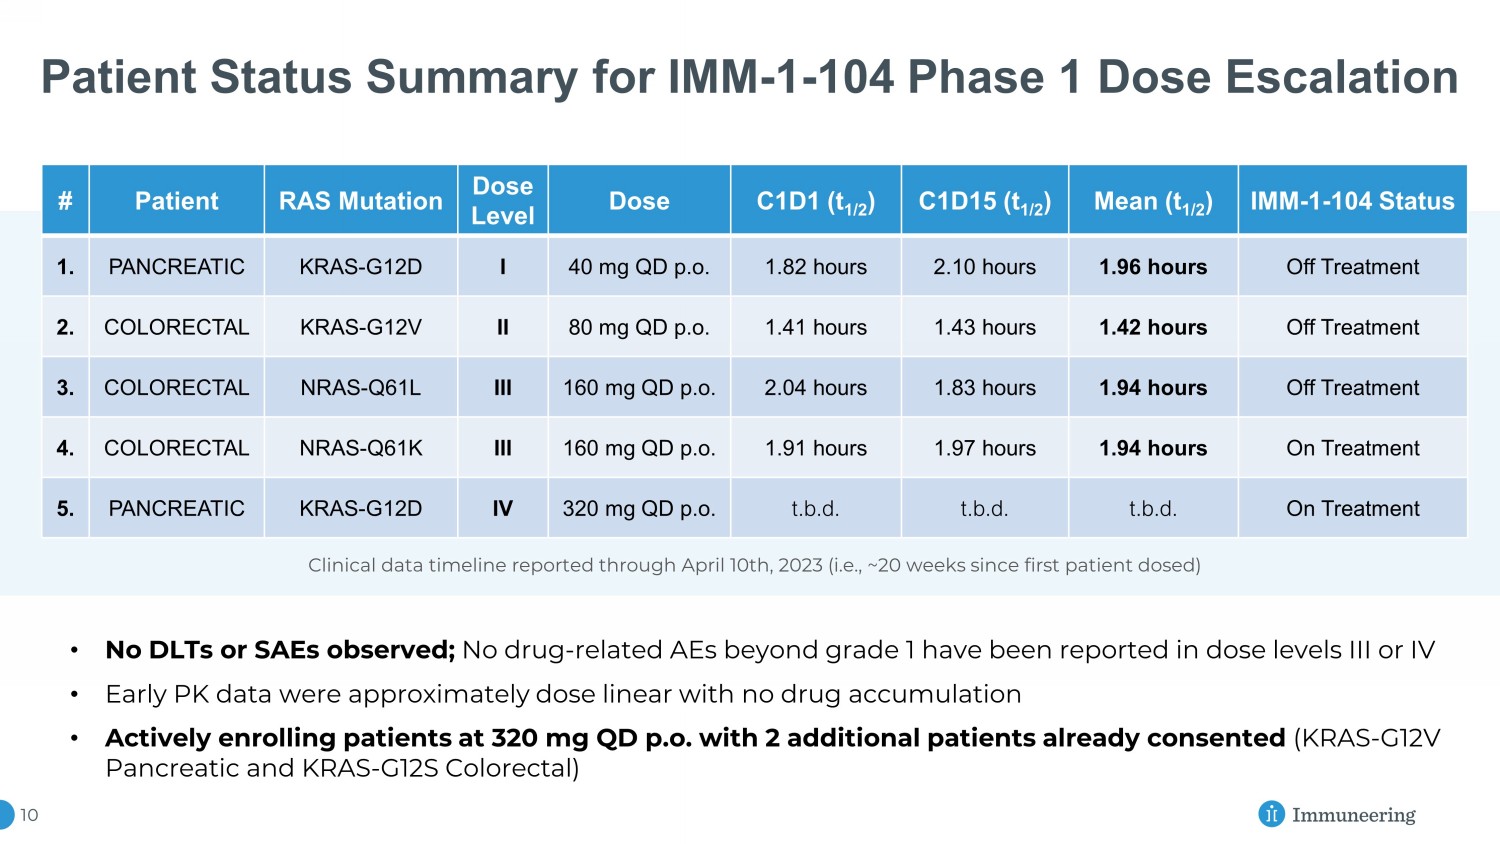Select the Dose Level column header

[x=502, y=201]
